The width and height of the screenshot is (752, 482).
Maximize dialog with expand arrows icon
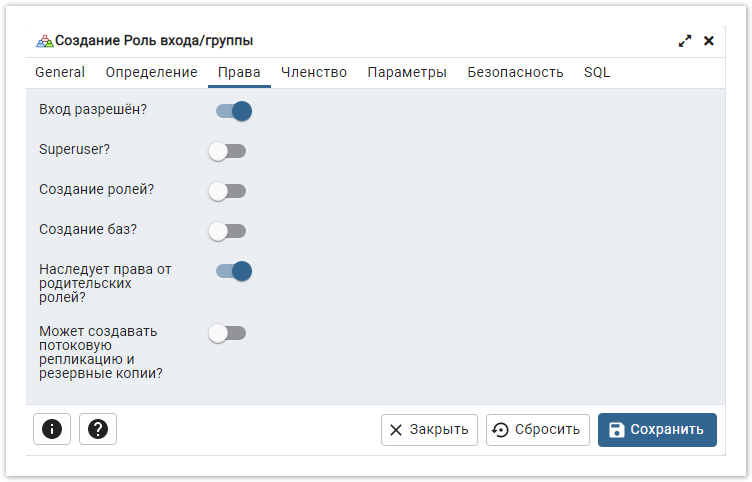coord(685,41)
